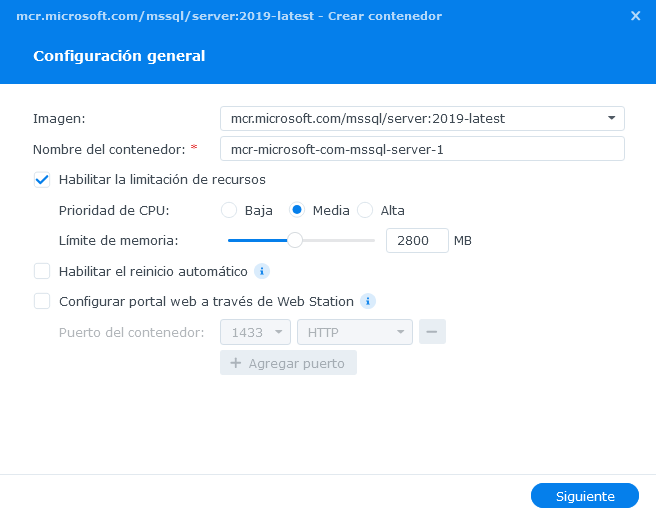Edit the 2800 MB memory field
Image resolution: width=656 pixels, height=514 pixels.
[417, 240]
